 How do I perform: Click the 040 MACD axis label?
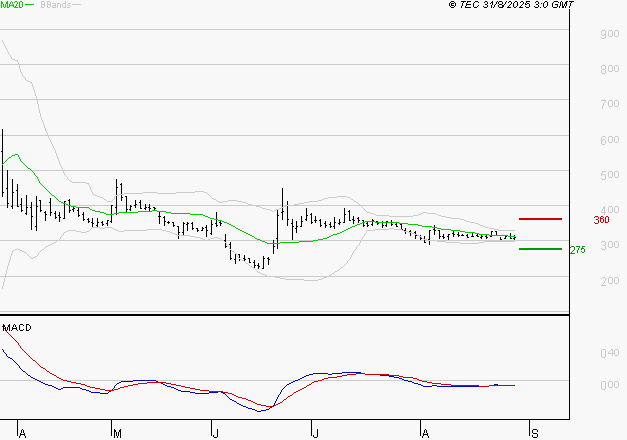point(609,353)
